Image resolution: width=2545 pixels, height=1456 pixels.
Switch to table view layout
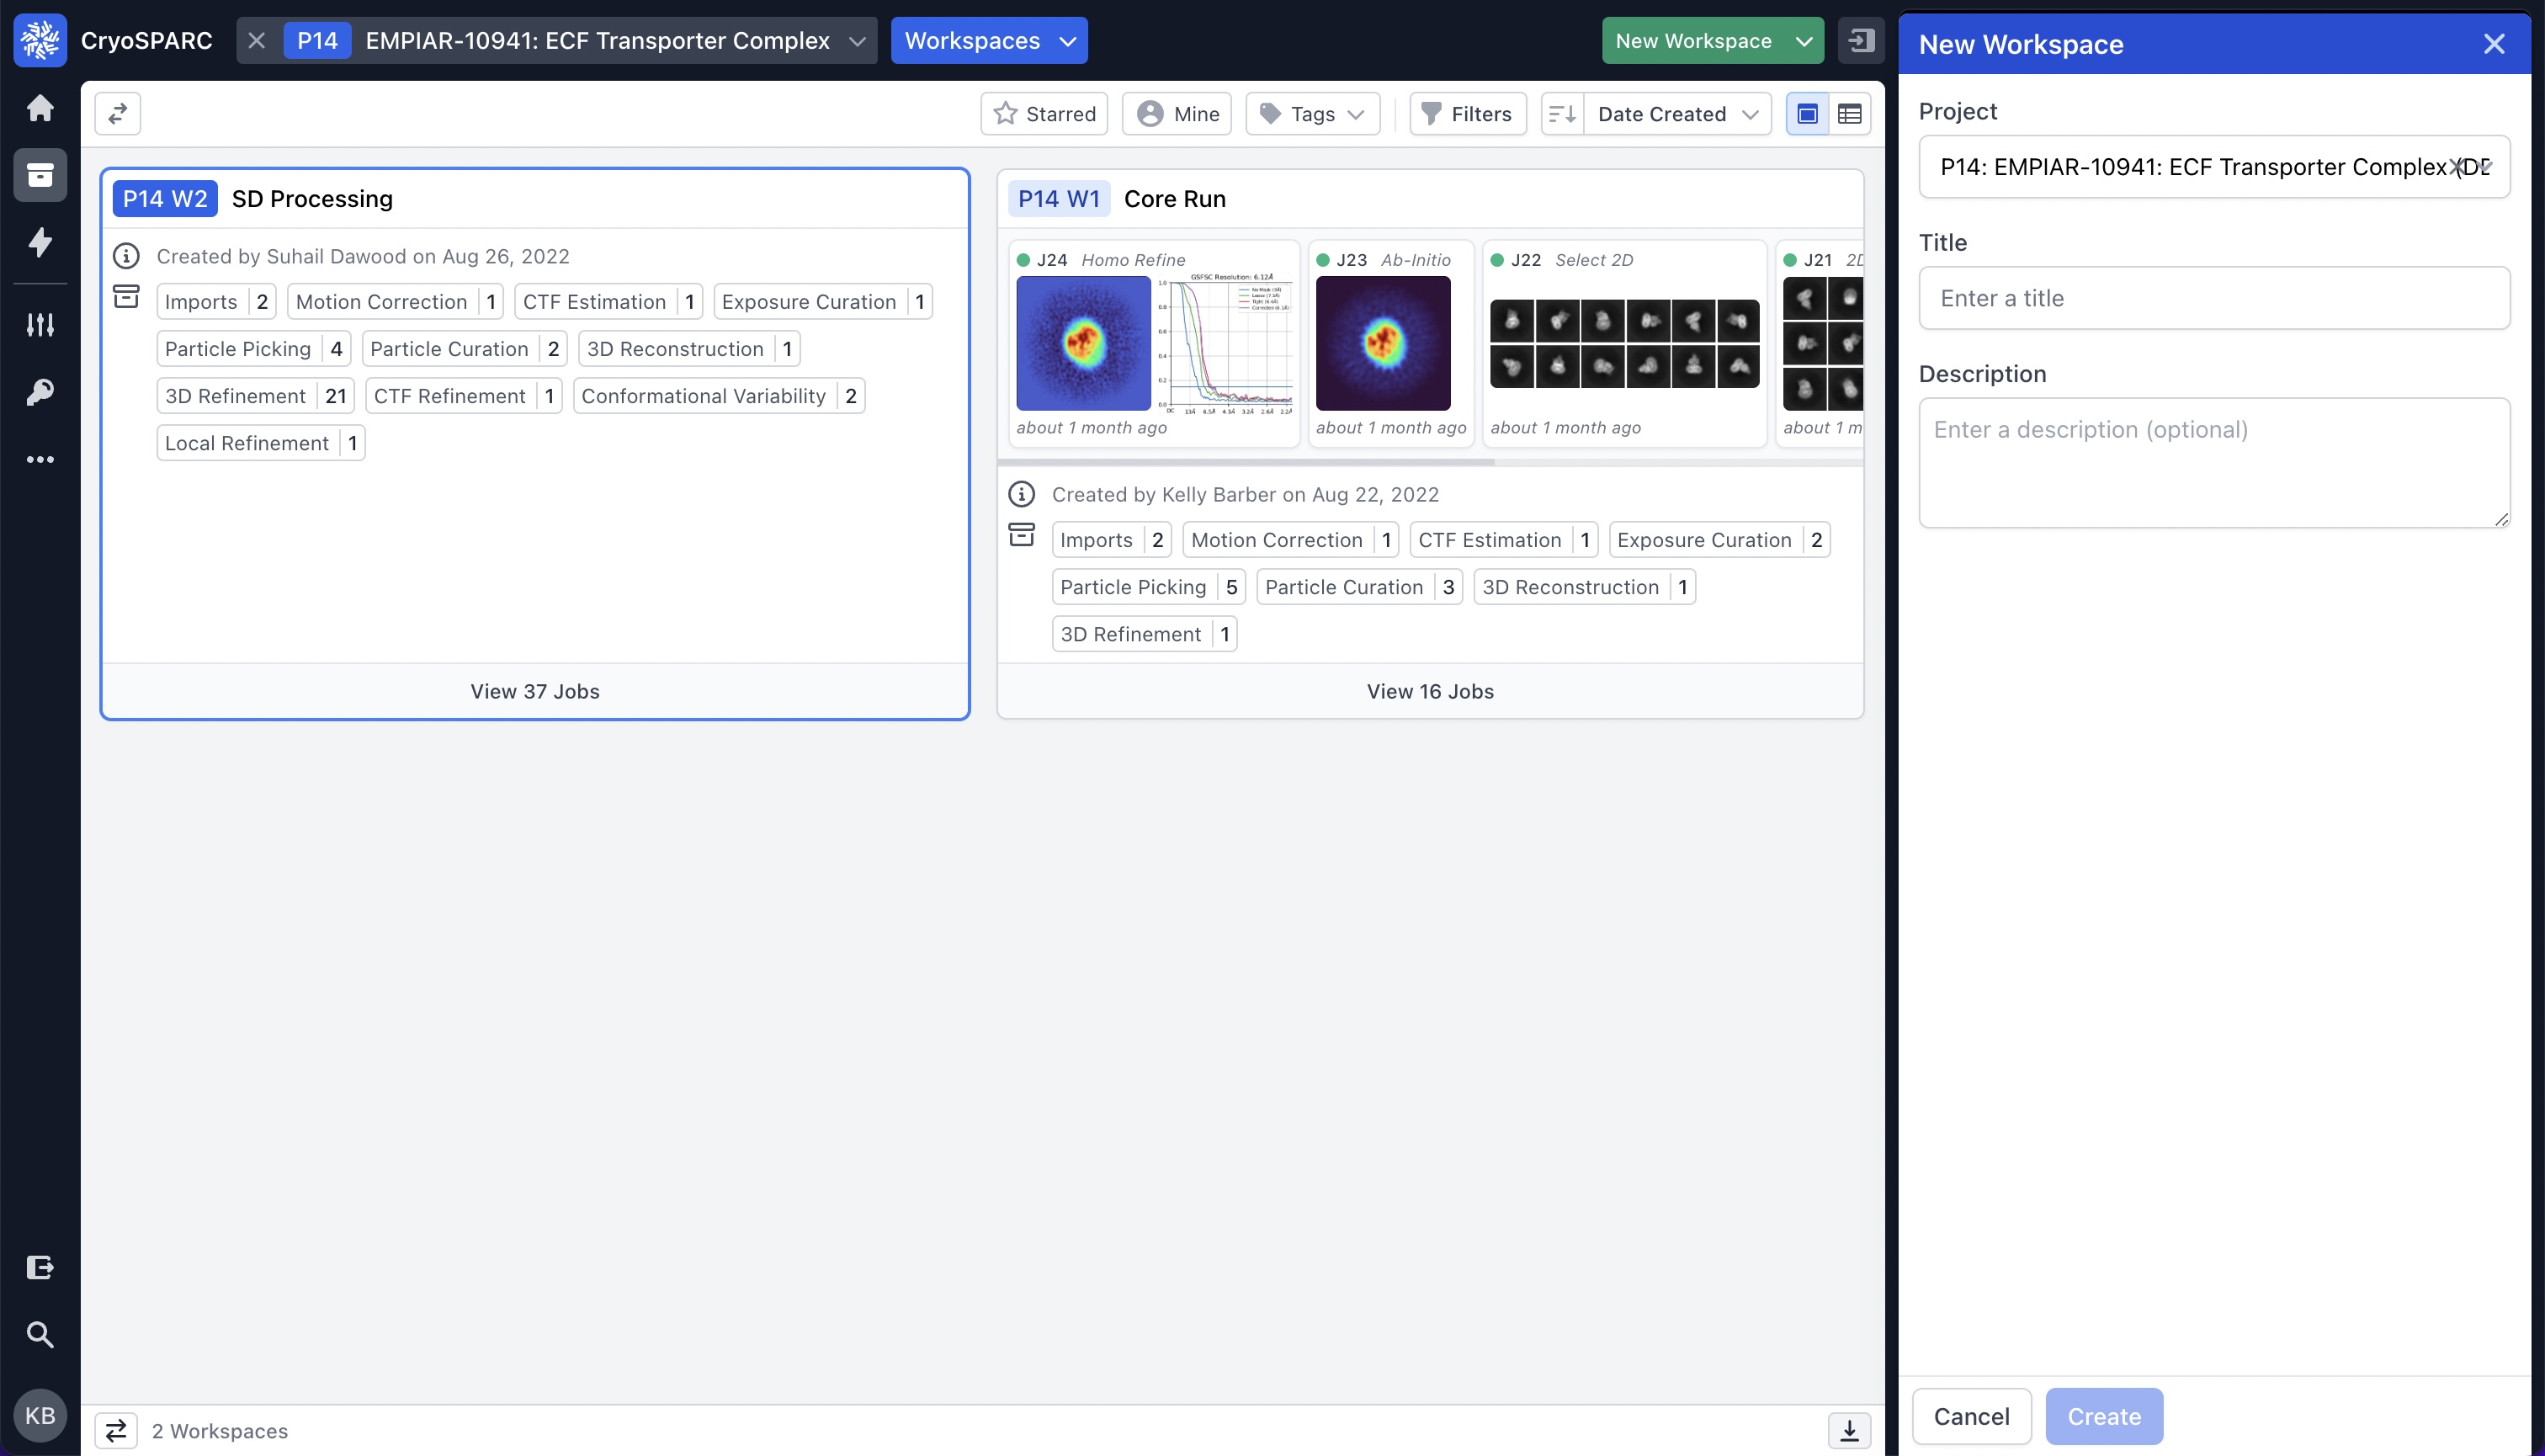[1850, 114]
